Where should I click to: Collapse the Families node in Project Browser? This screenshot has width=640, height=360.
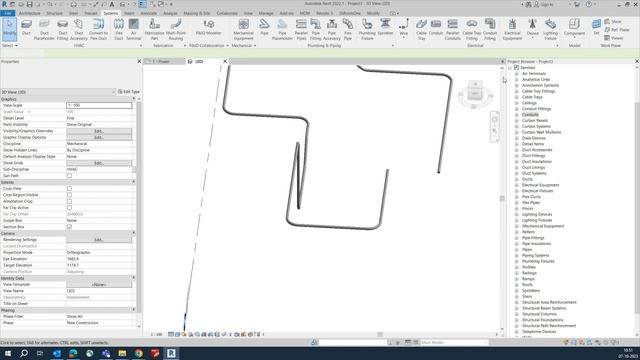pos(510,68)
